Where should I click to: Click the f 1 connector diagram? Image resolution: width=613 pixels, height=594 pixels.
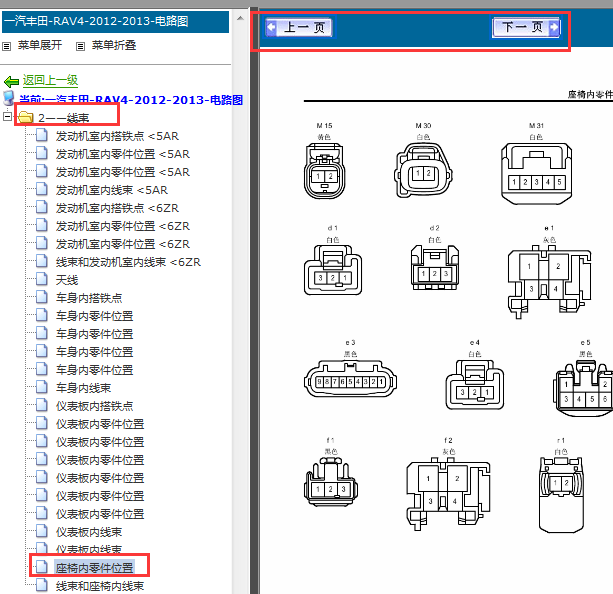tap(331, 482)
